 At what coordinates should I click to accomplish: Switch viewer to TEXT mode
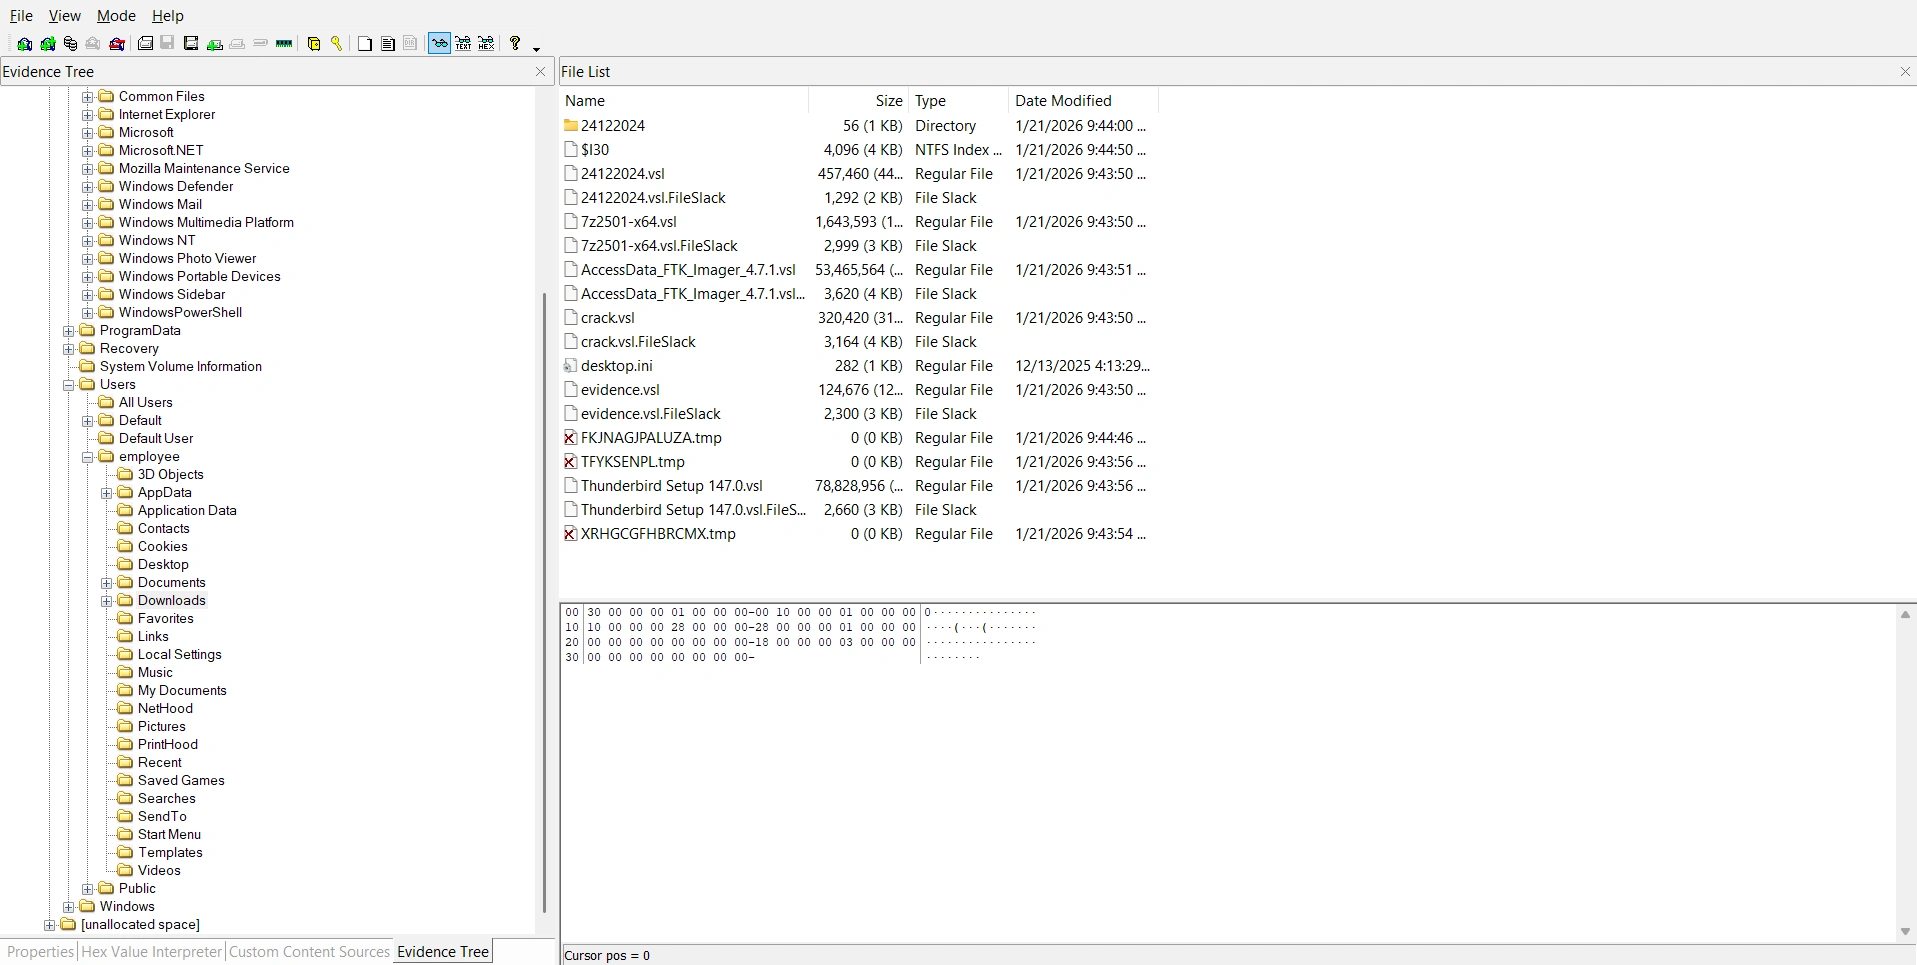click(x=463, y=43)
